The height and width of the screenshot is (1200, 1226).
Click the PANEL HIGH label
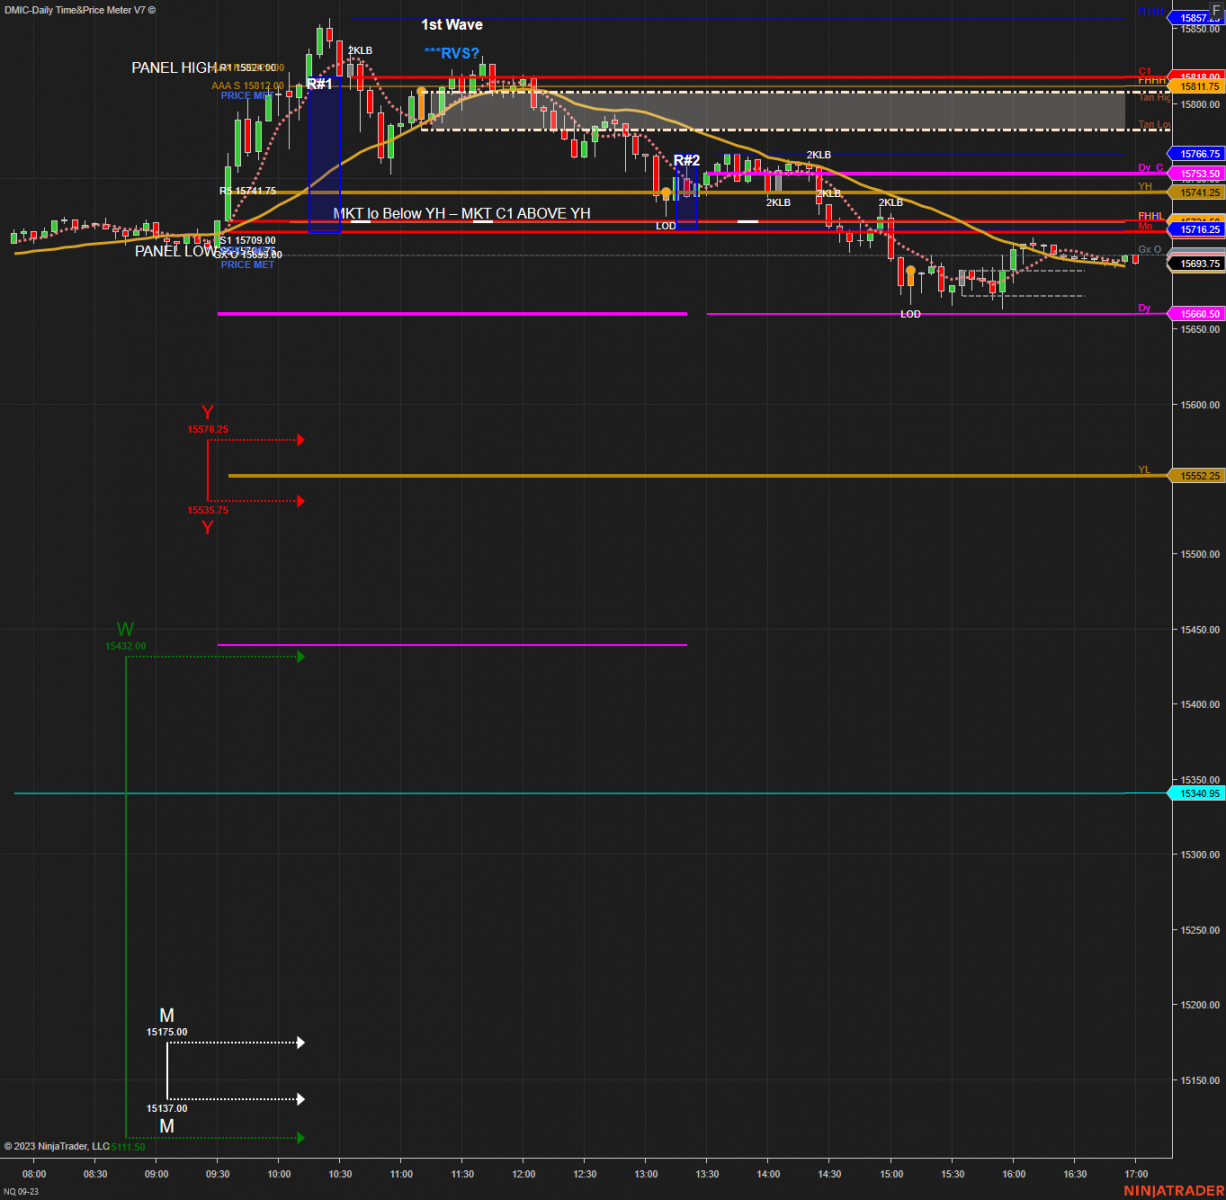tap(174, 68)
